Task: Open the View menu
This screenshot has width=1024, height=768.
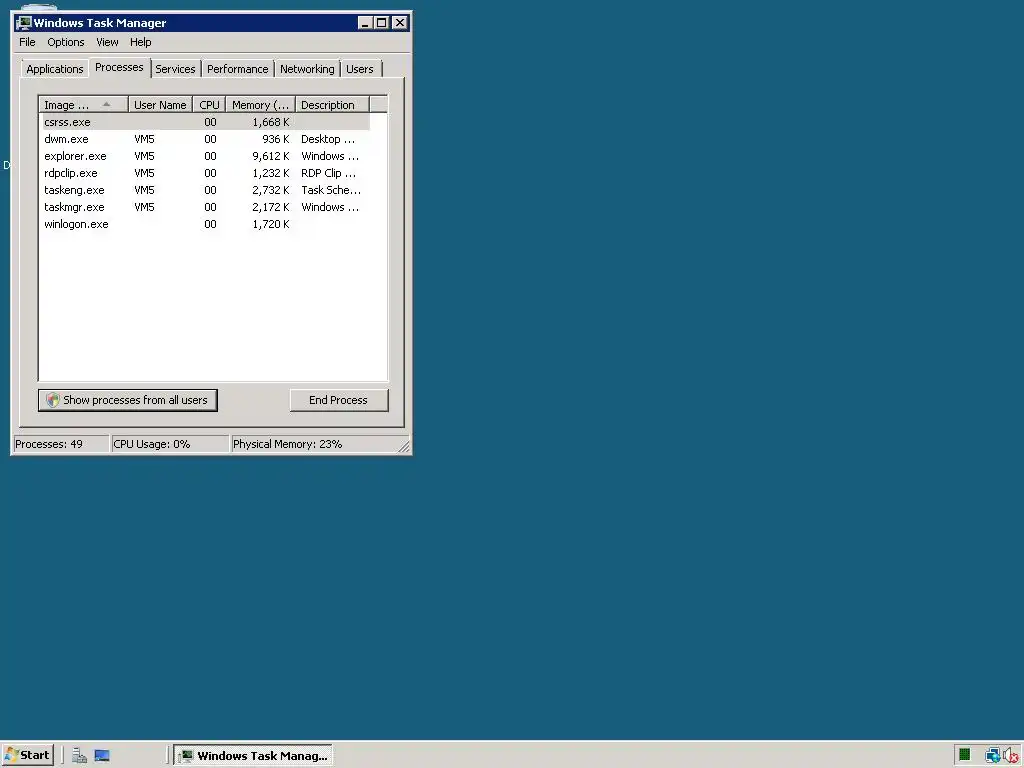Action: [x=107, y=42]
